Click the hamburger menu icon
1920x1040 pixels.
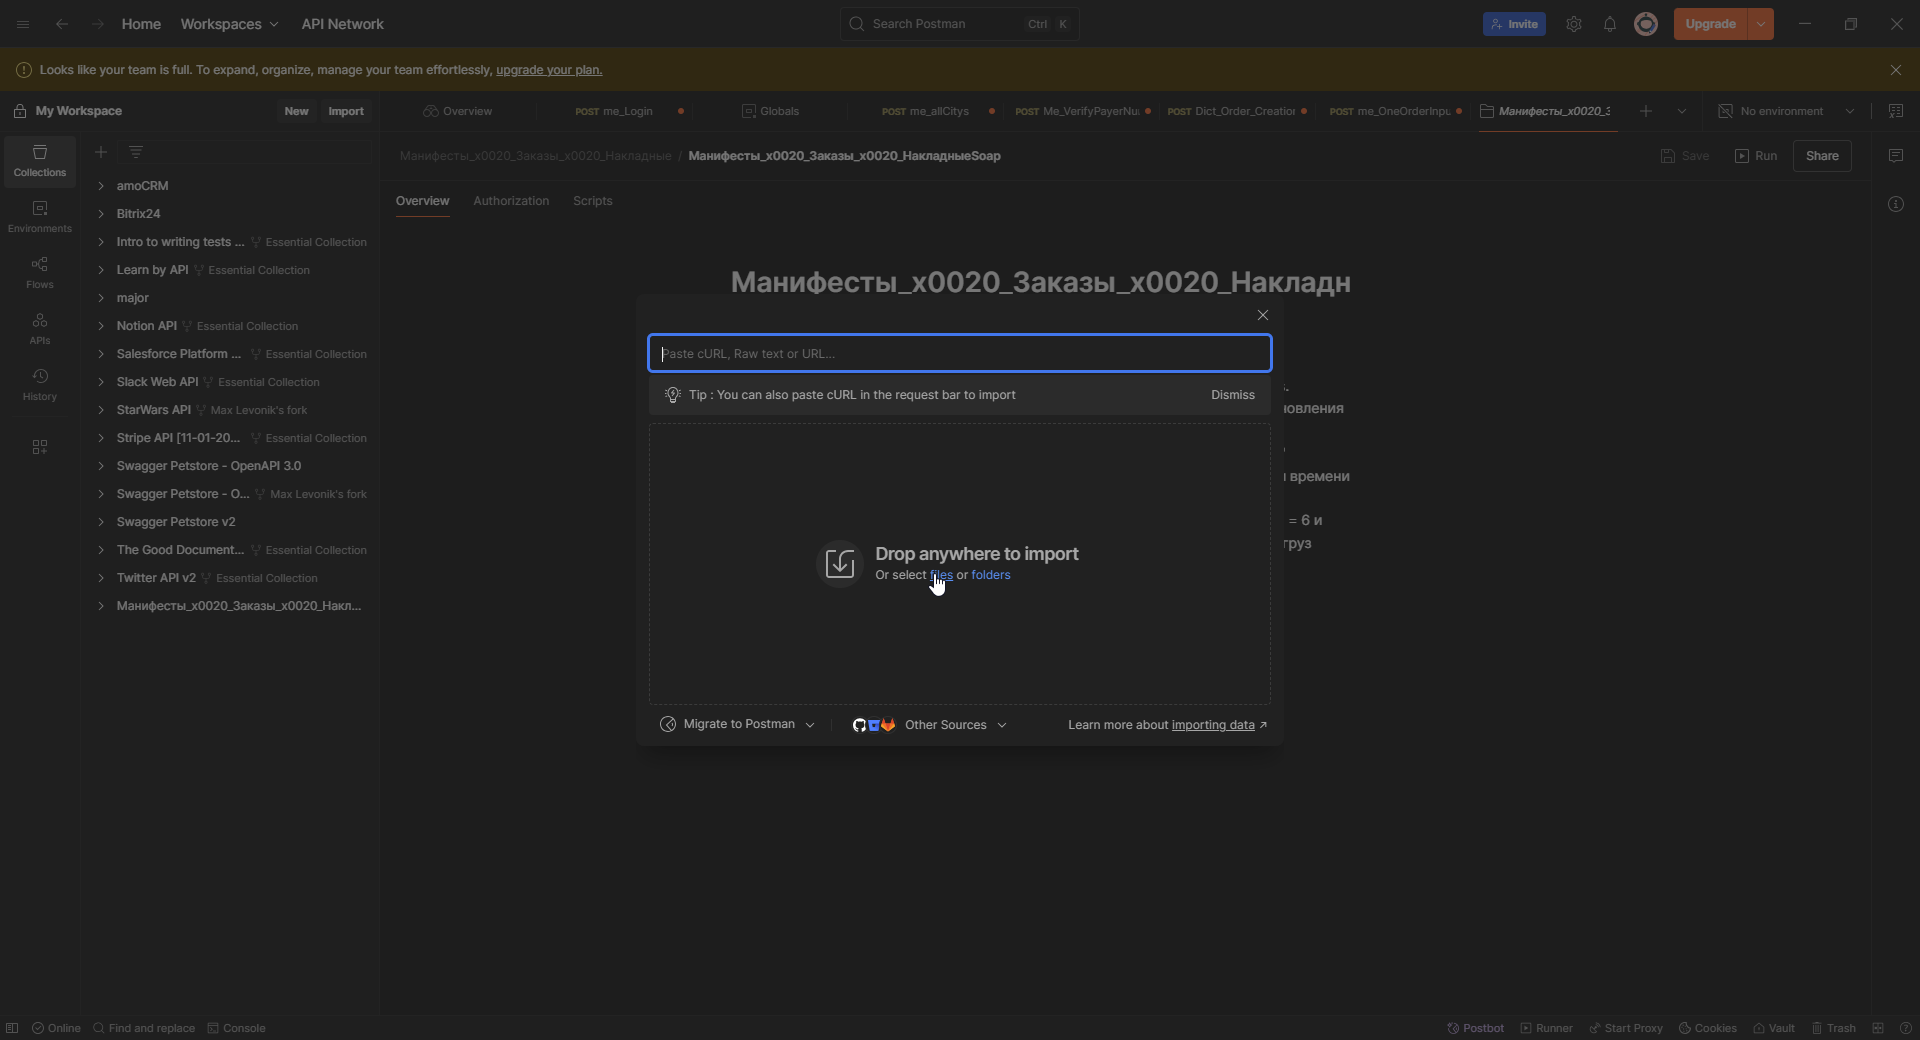coord(23,24)
